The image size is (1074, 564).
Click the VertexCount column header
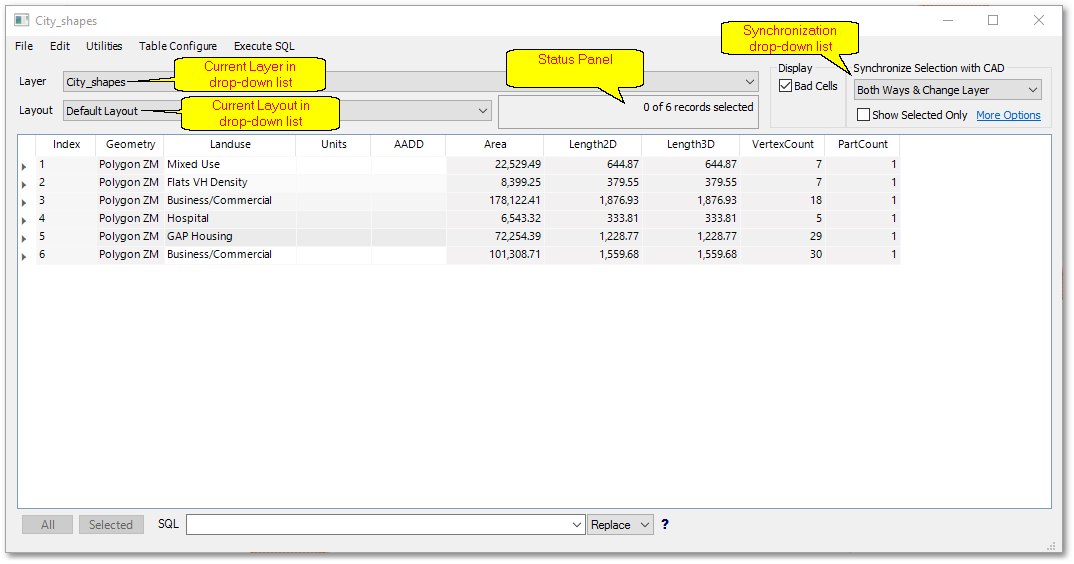tap(782, 144)
